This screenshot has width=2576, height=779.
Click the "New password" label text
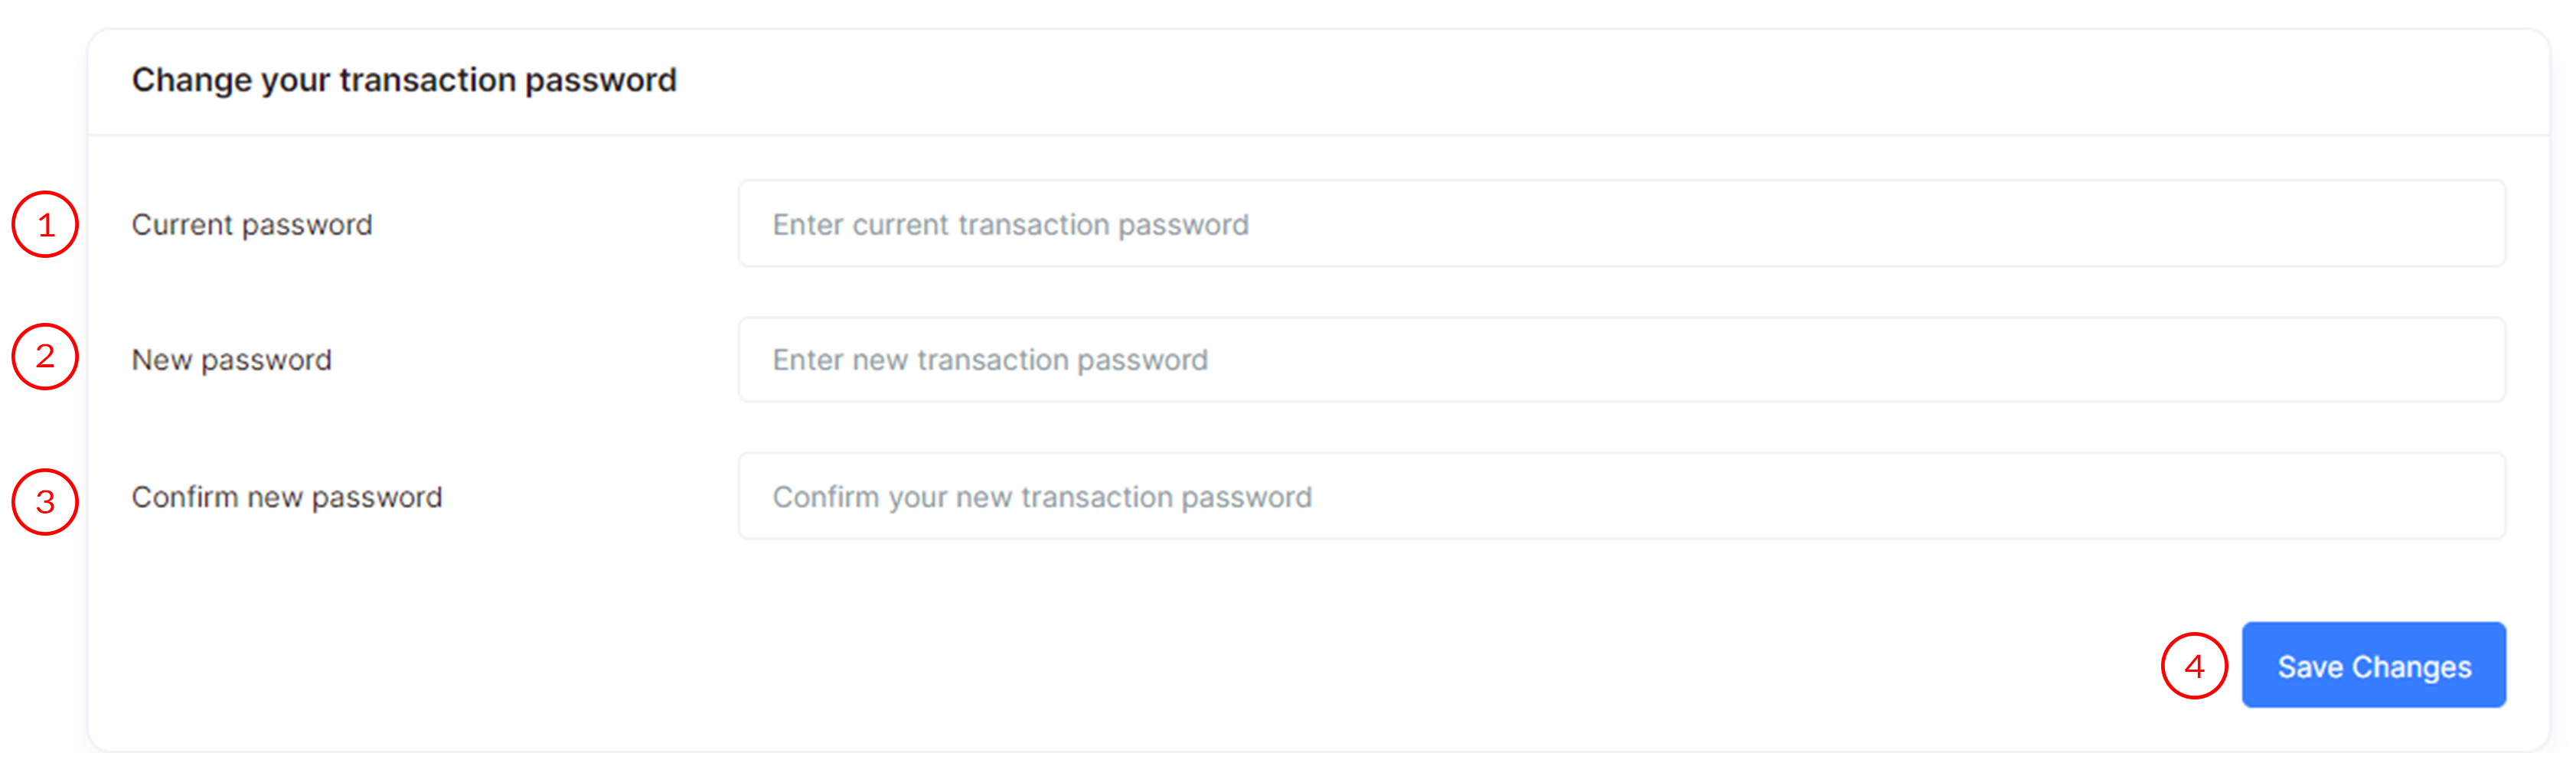(x=231, y=360)
